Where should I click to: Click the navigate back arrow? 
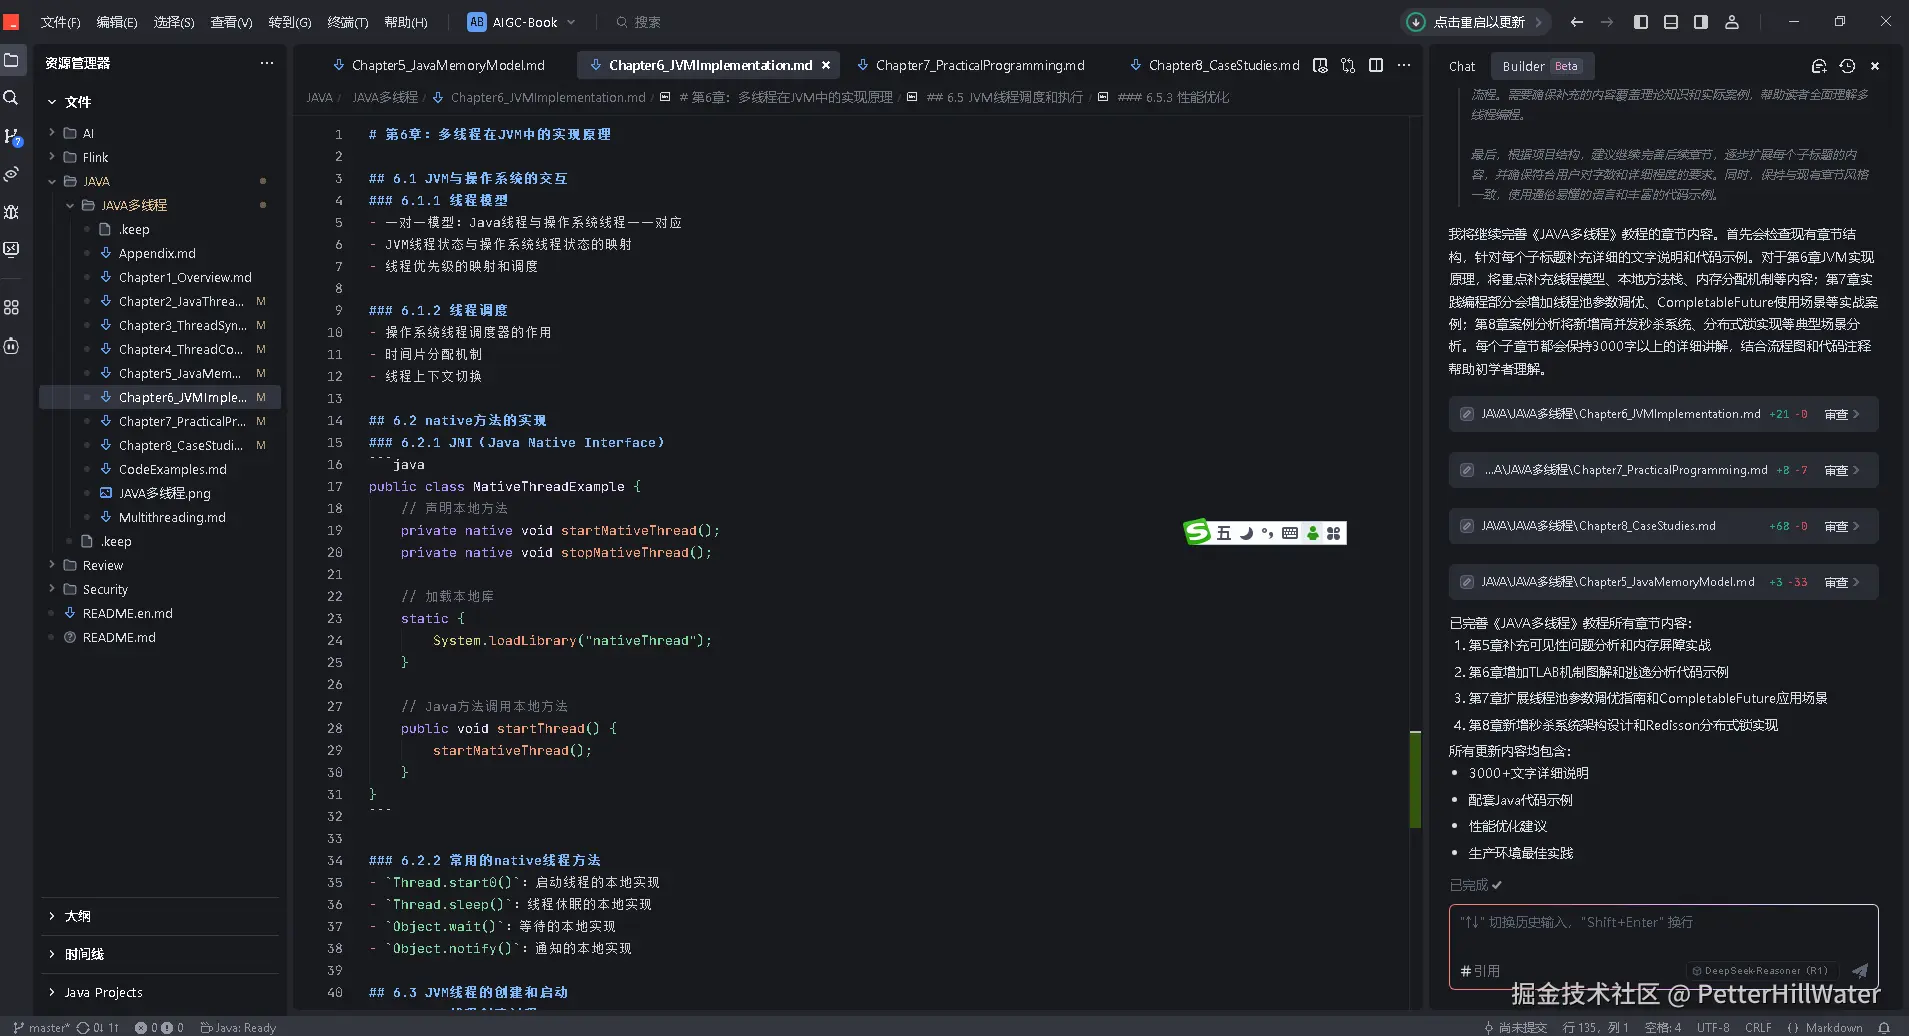(x=1577, y=22)
